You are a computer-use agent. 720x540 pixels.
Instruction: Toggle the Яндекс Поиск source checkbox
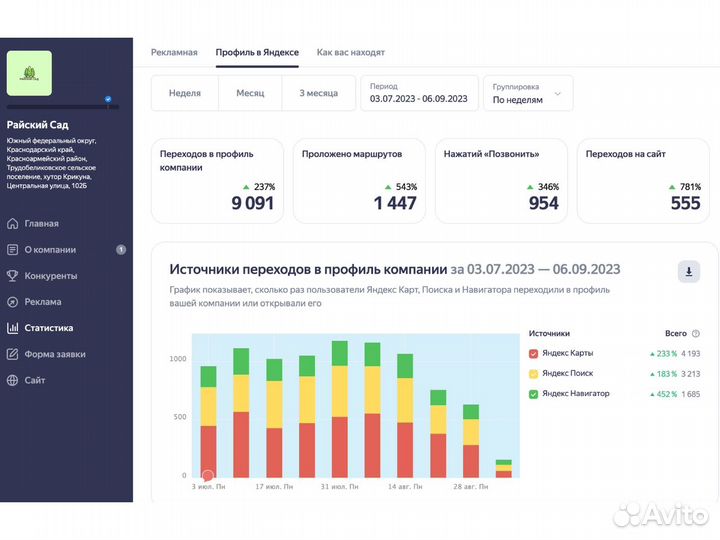(533, 374)
